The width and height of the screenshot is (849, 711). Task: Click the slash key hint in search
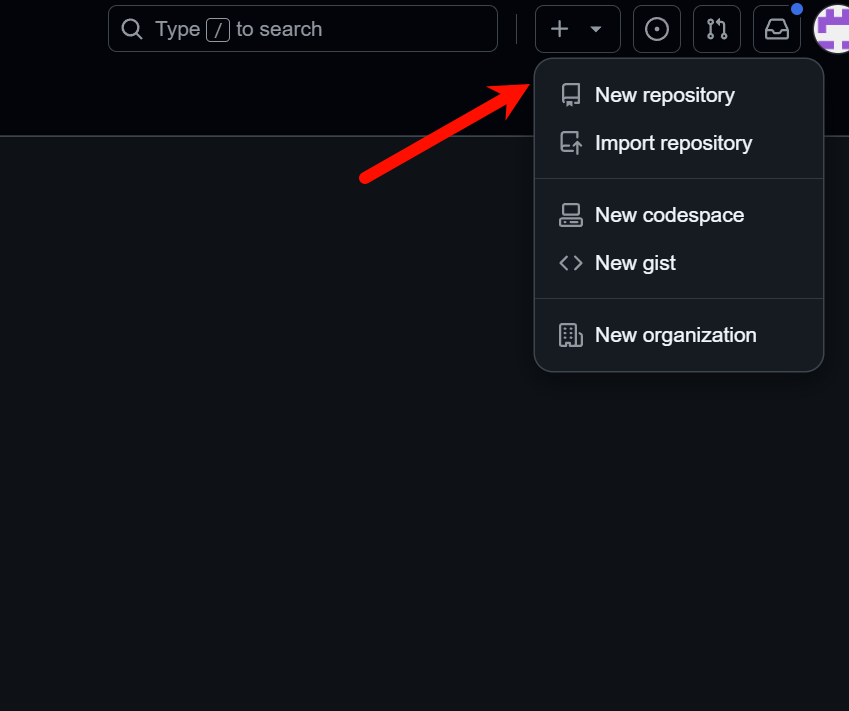click(218, 29)
